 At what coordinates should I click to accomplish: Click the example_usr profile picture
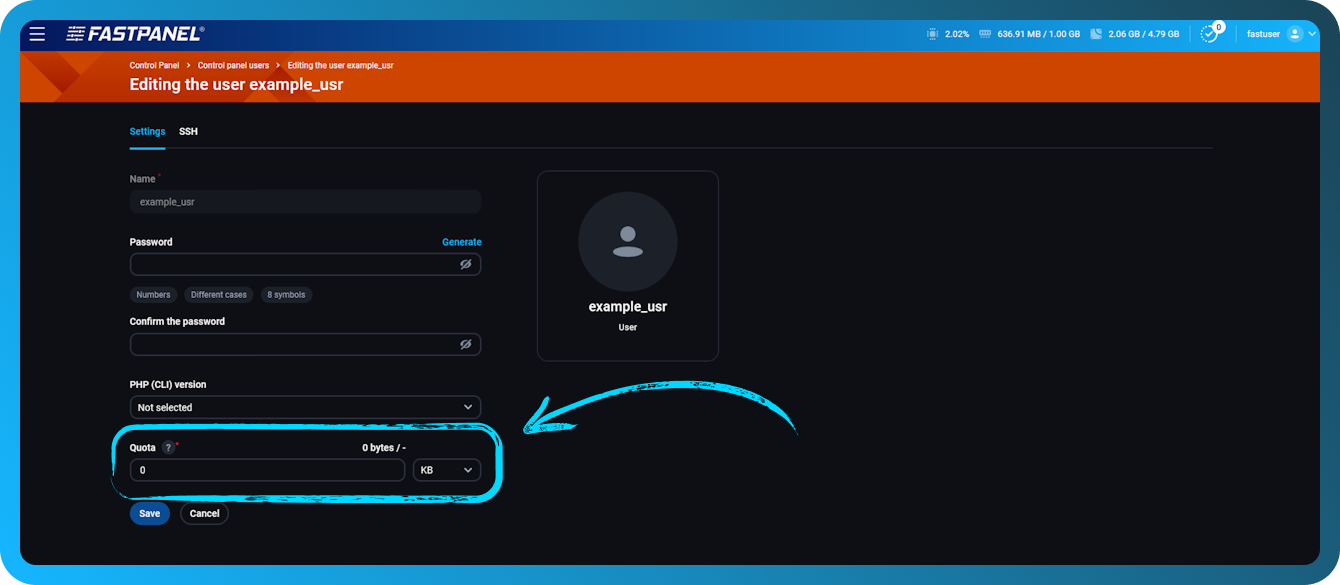tap(627, 241)
